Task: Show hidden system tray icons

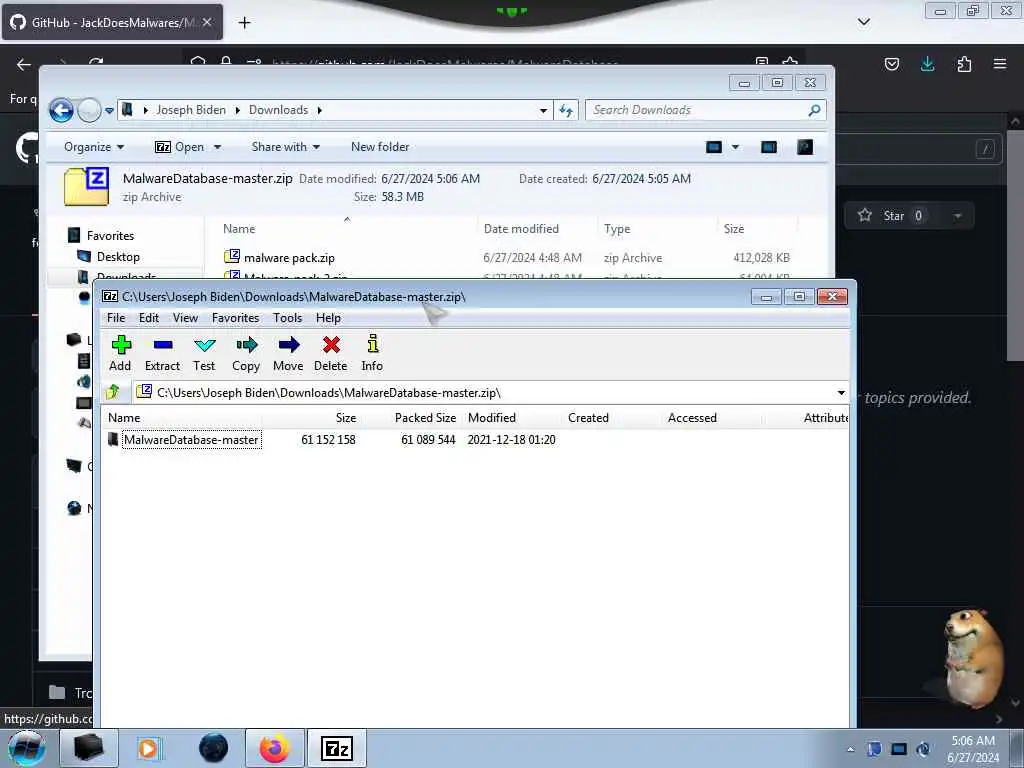Action: [x=850, y=749]
